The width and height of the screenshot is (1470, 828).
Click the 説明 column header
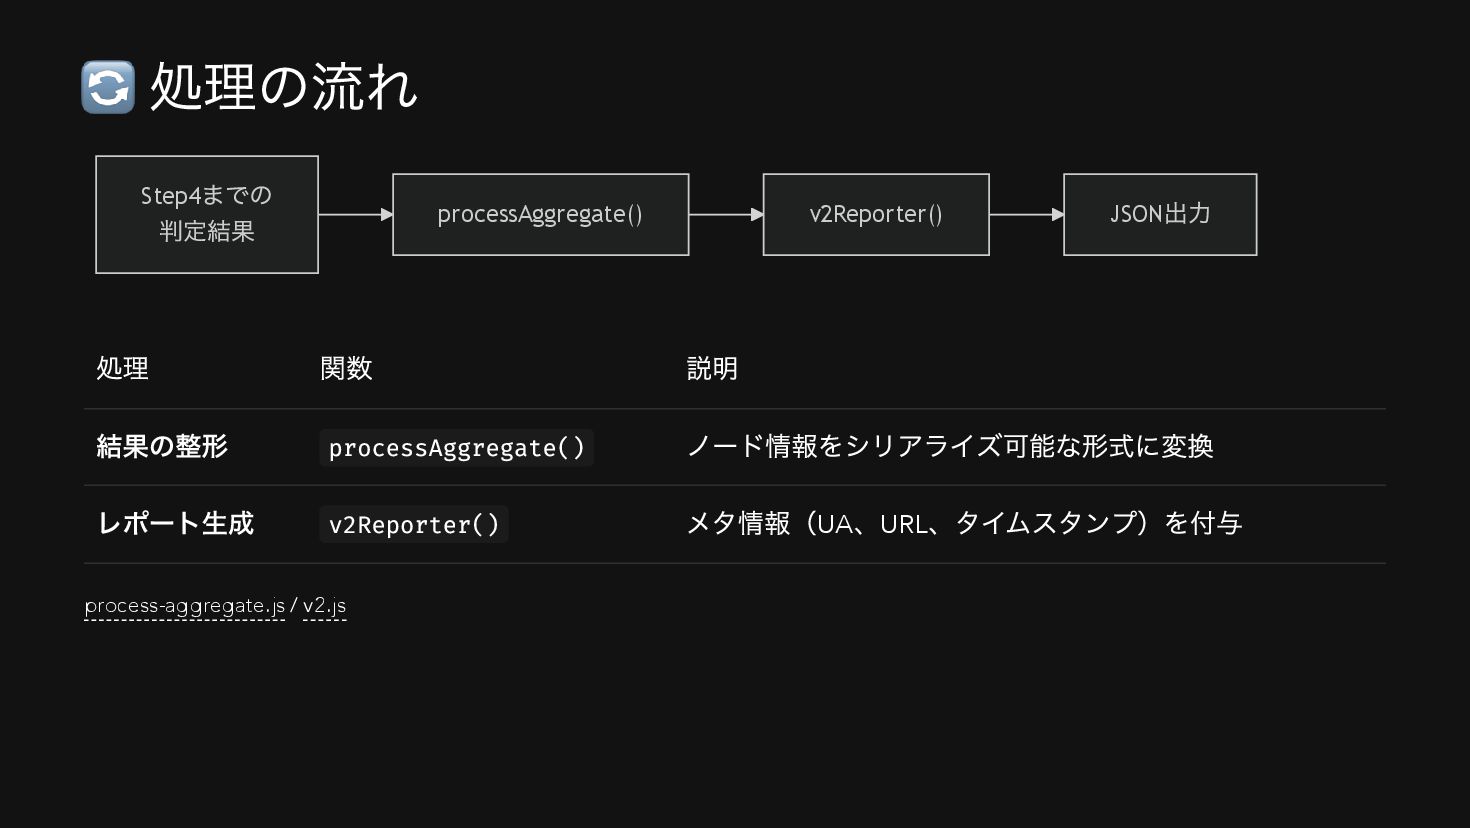coord(712,369)
